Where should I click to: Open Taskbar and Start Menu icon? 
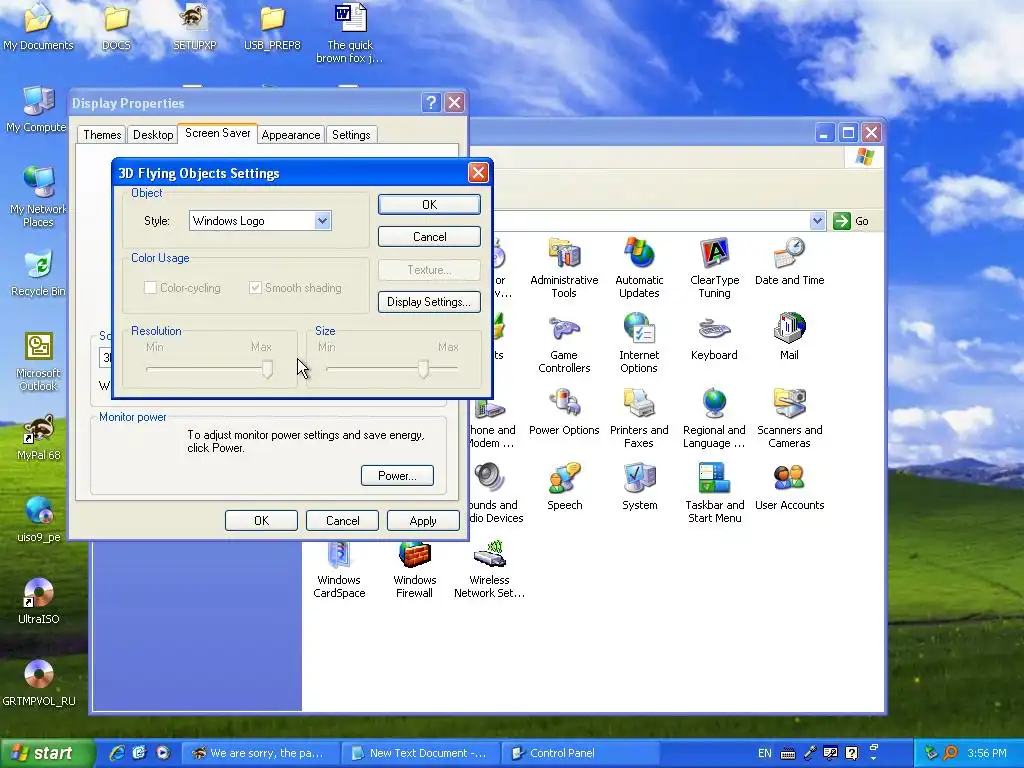714,493
